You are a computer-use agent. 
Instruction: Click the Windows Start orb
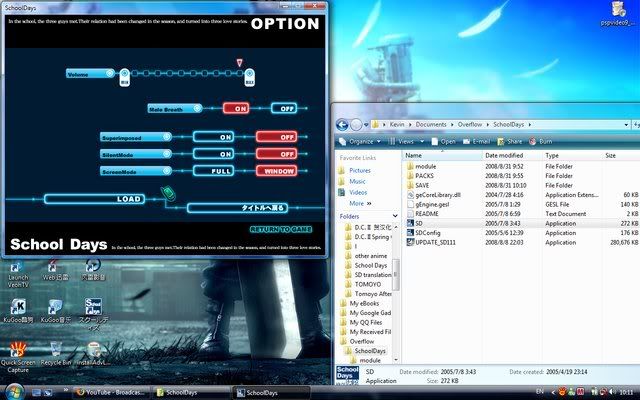coord(12,390)
